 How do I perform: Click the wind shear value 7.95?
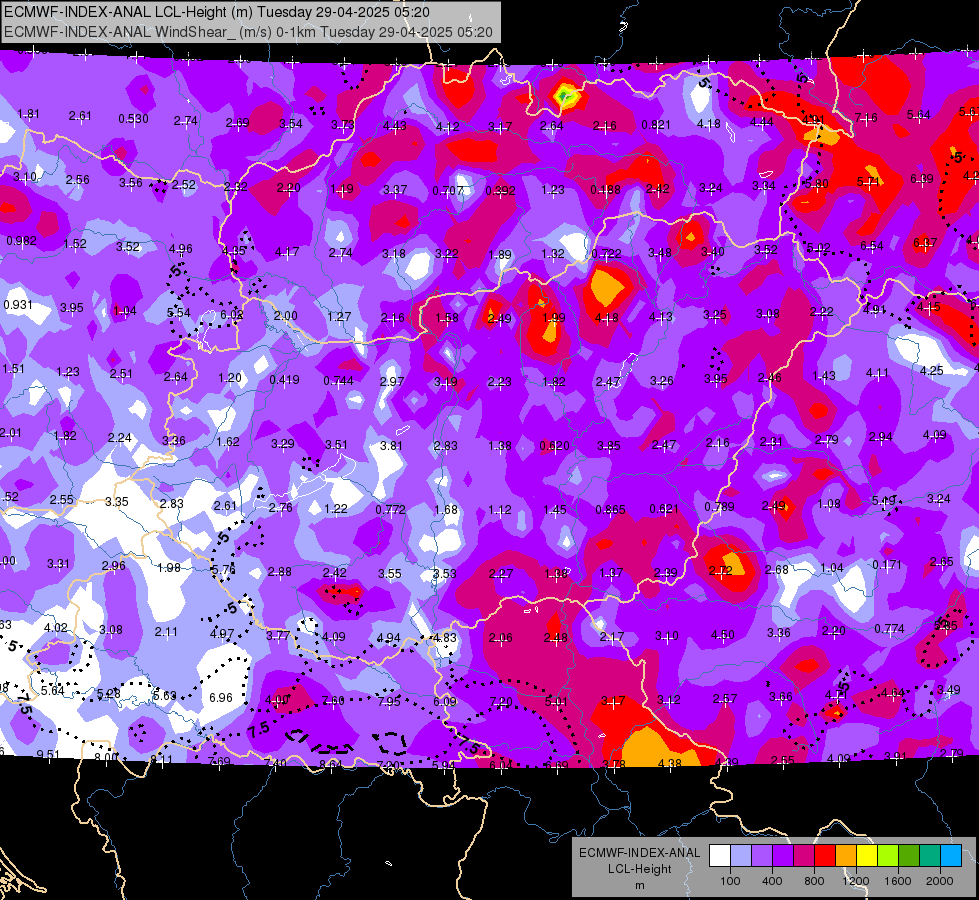pyautogui.click(x=389, y=701)
